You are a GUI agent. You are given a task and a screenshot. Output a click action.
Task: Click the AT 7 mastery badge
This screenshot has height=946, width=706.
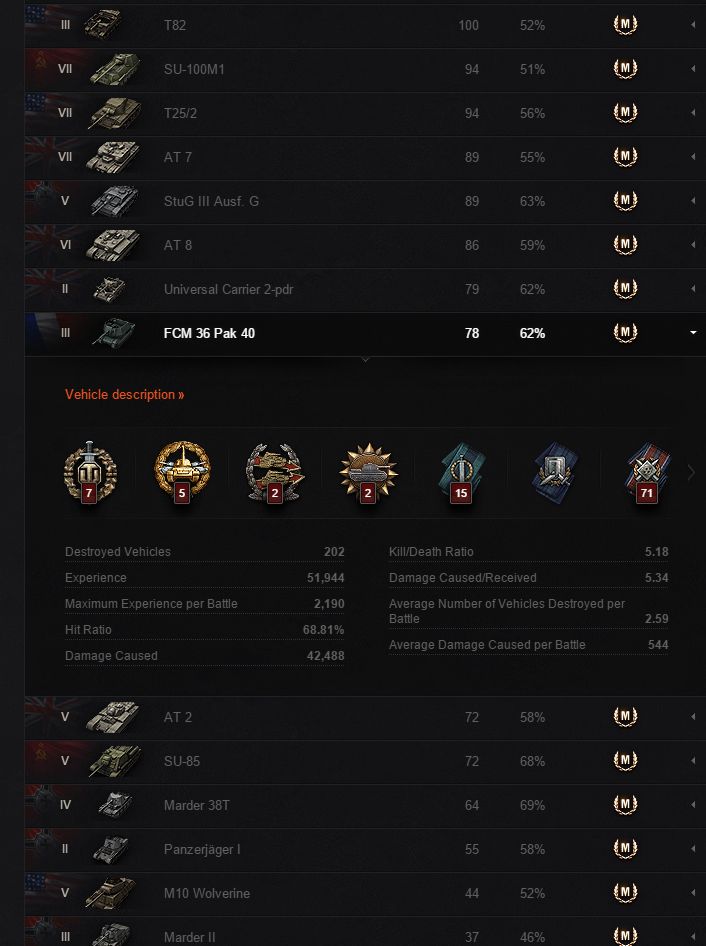pos(625,157)
